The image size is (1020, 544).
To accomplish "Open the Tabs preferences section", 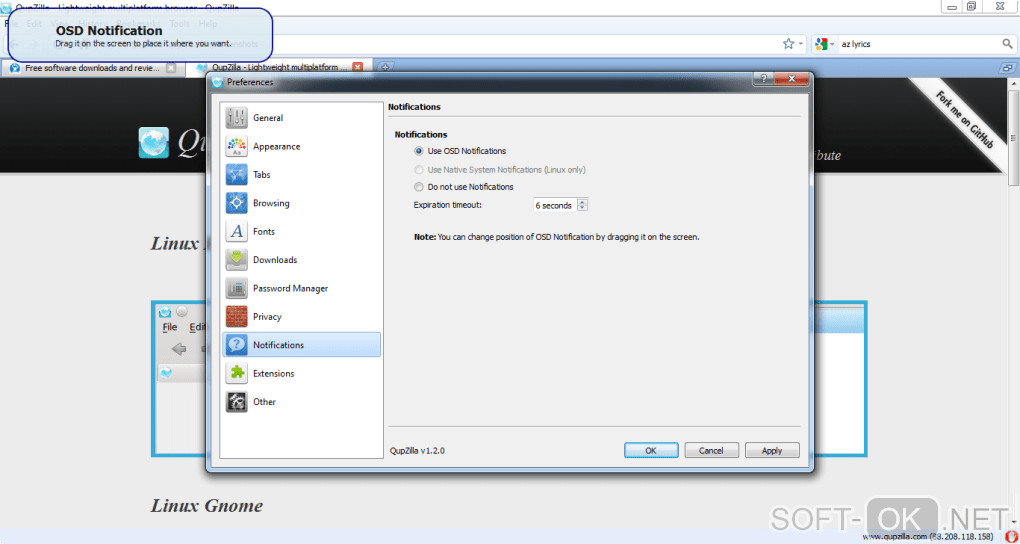I will [301, 174].
